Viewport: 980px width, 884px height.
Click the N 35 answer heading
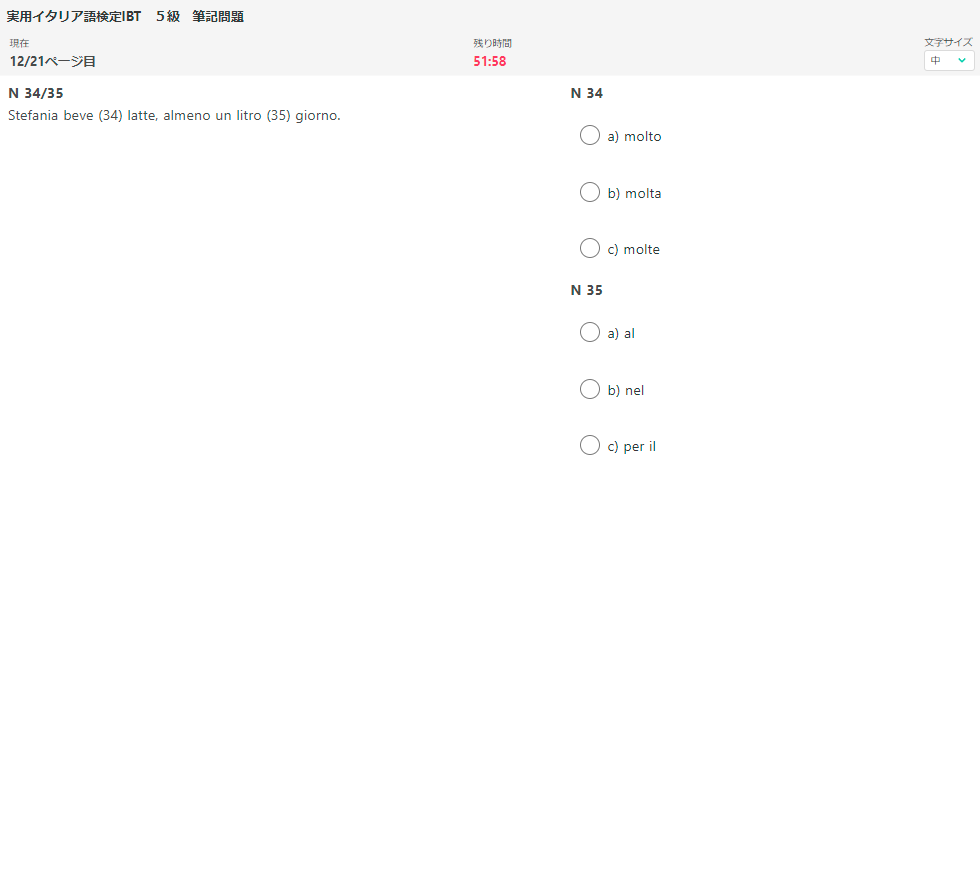pyautogui.click(x=586, y=290)
